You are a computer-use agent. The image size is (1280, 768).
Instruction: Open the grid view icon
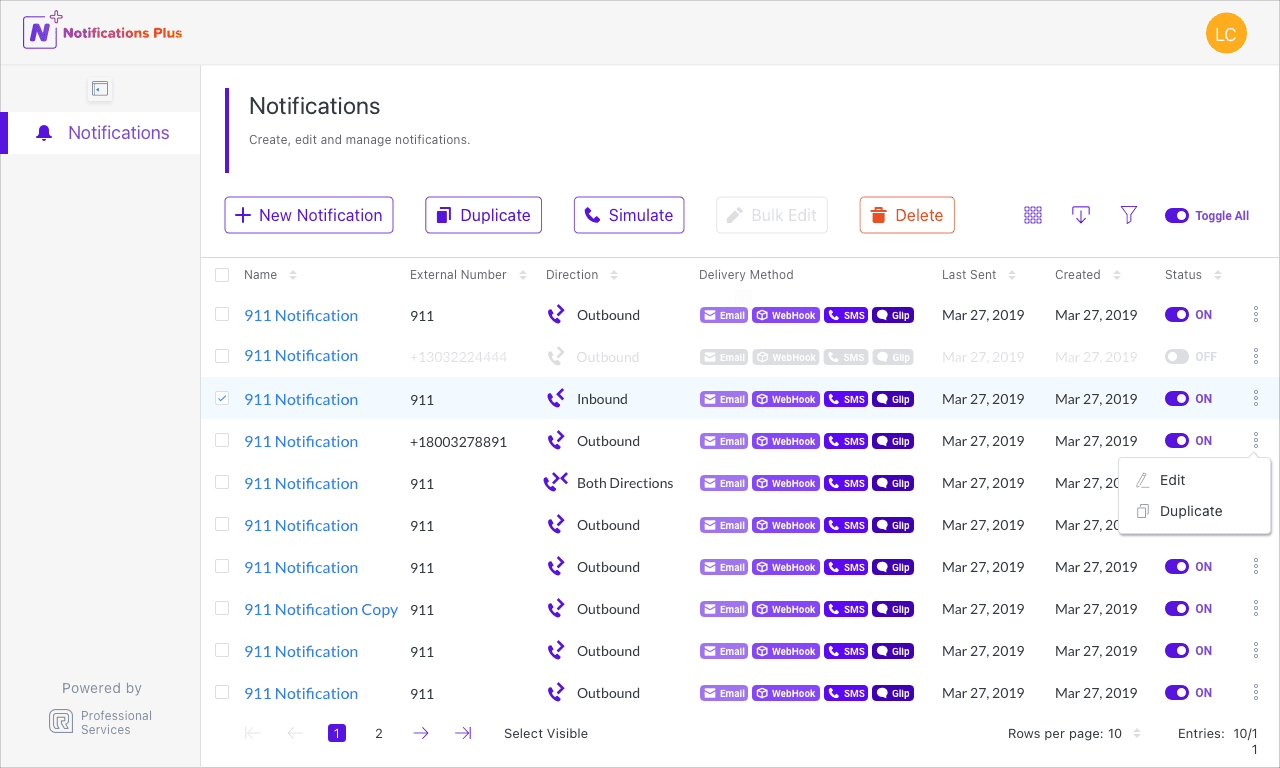pos(1033,215)
